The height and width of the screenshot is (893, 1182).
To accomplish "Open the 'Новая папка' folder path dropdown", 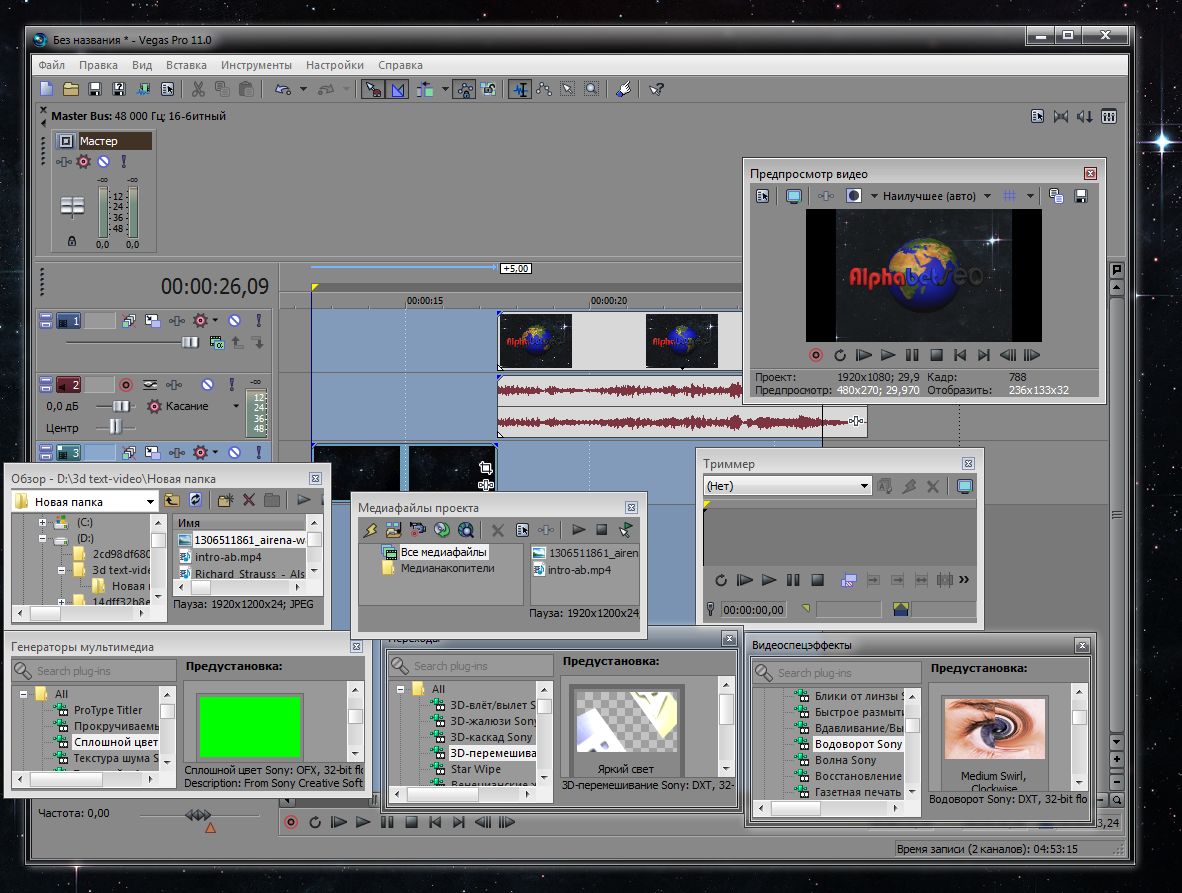I will [150, 501].
